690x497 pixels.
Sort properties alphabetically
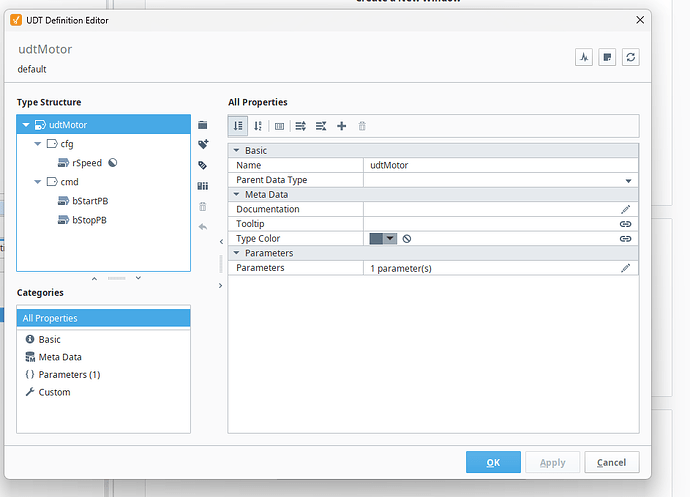pyautogui.click(x=258, y=126)
